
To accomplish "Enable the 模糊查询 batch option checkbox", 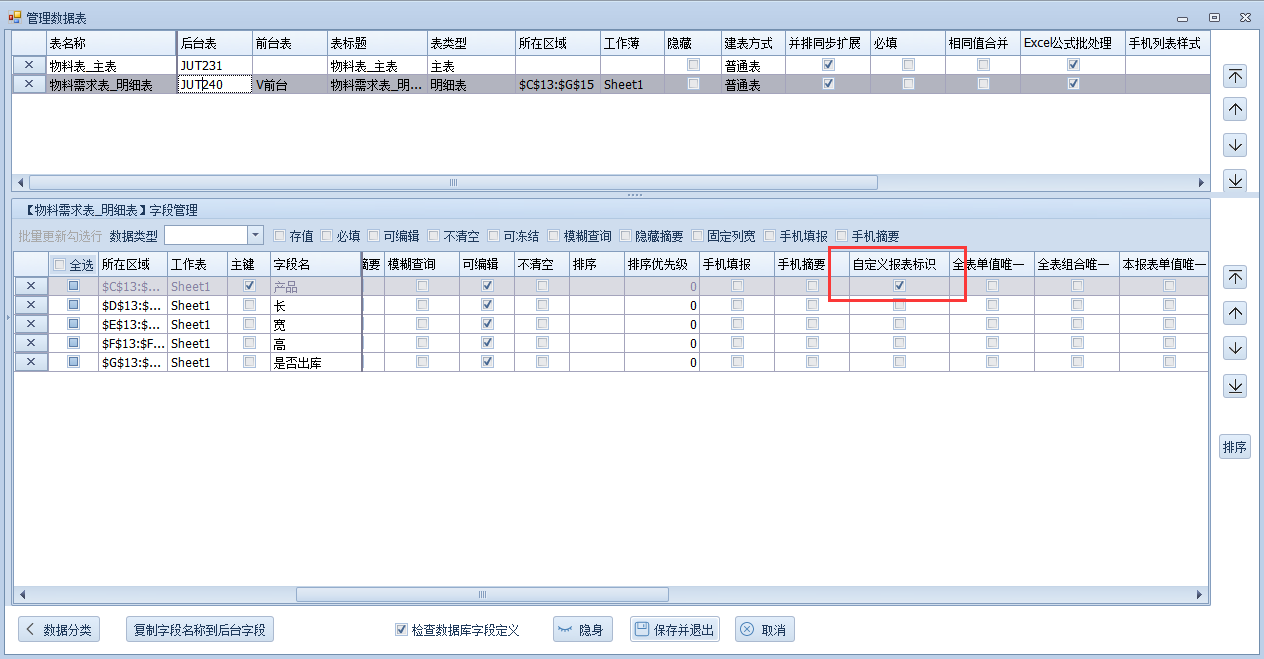I will pos(554,236).
